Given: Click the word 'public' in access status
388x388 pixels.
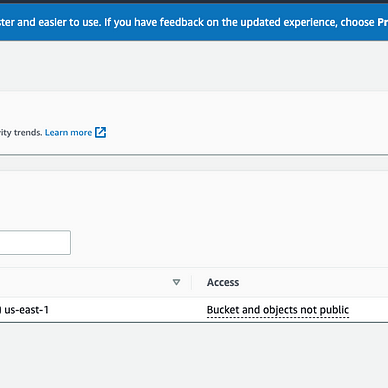Looking at the screenshot, I should pos(334,310).
